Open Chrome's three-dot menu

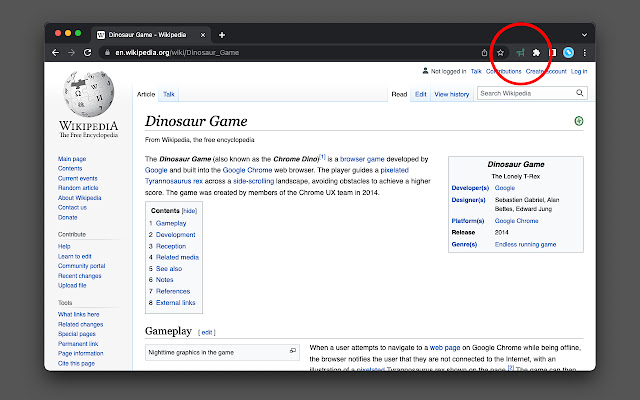pos(584,53)
